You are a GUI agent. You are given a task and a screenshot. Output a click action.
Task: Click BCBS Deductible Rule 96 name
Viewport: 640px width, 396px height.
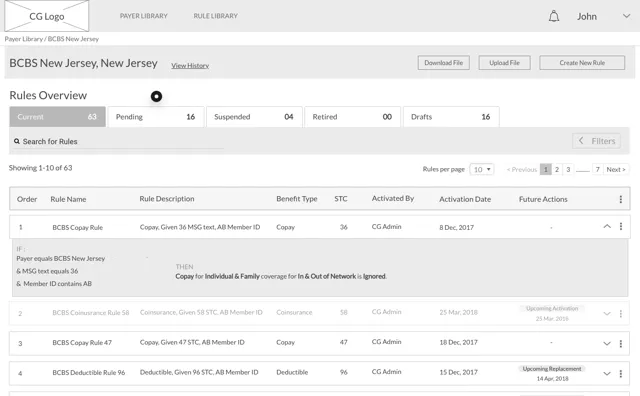[89, 372]
